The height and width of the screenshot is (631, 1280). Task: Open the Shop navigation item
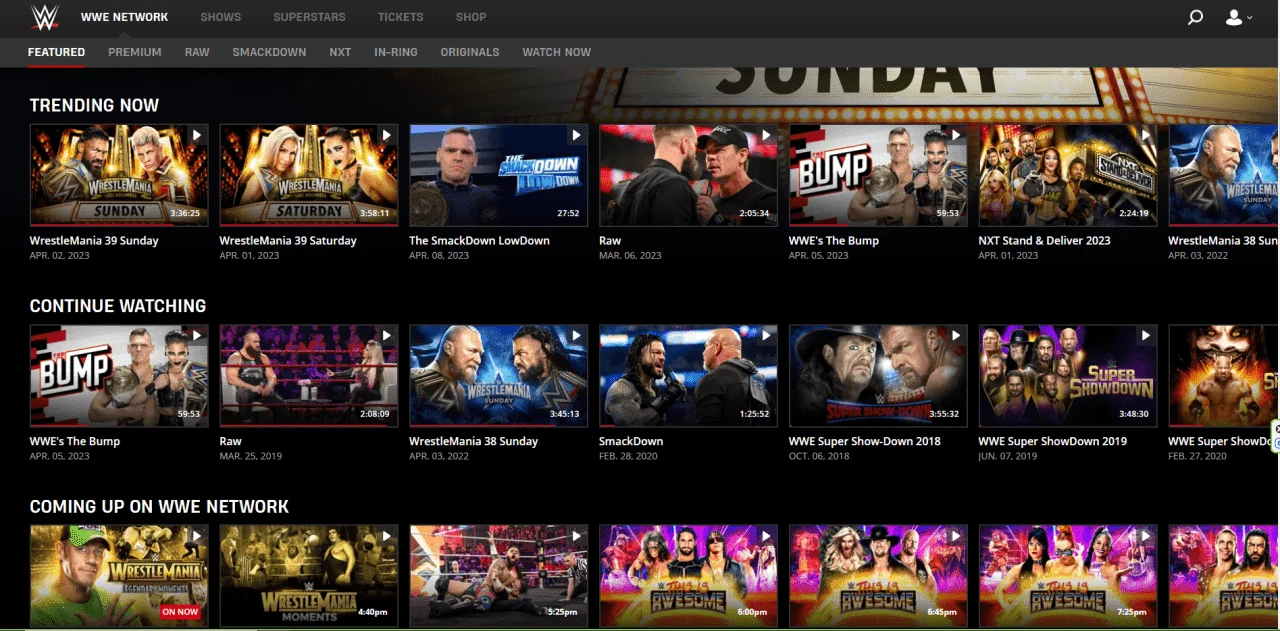pos(471,17)
